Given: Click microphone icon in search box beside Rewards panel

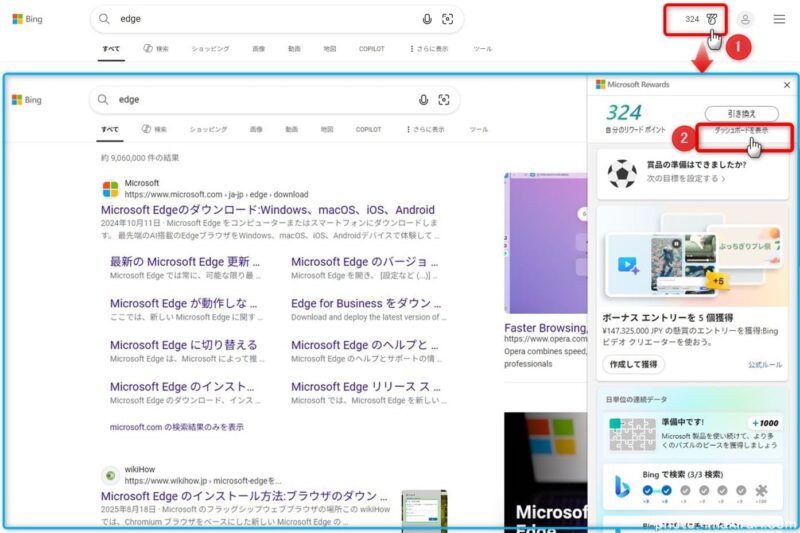Looking at the screenshot, I should pos(423,100).
